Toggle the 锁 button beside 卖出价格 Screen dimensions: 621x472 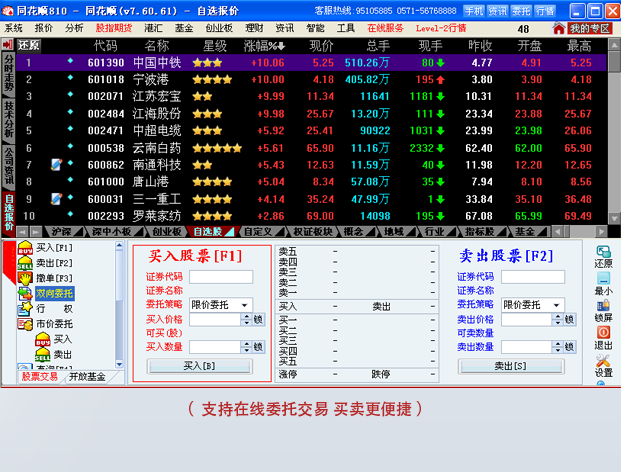(570, 319)
